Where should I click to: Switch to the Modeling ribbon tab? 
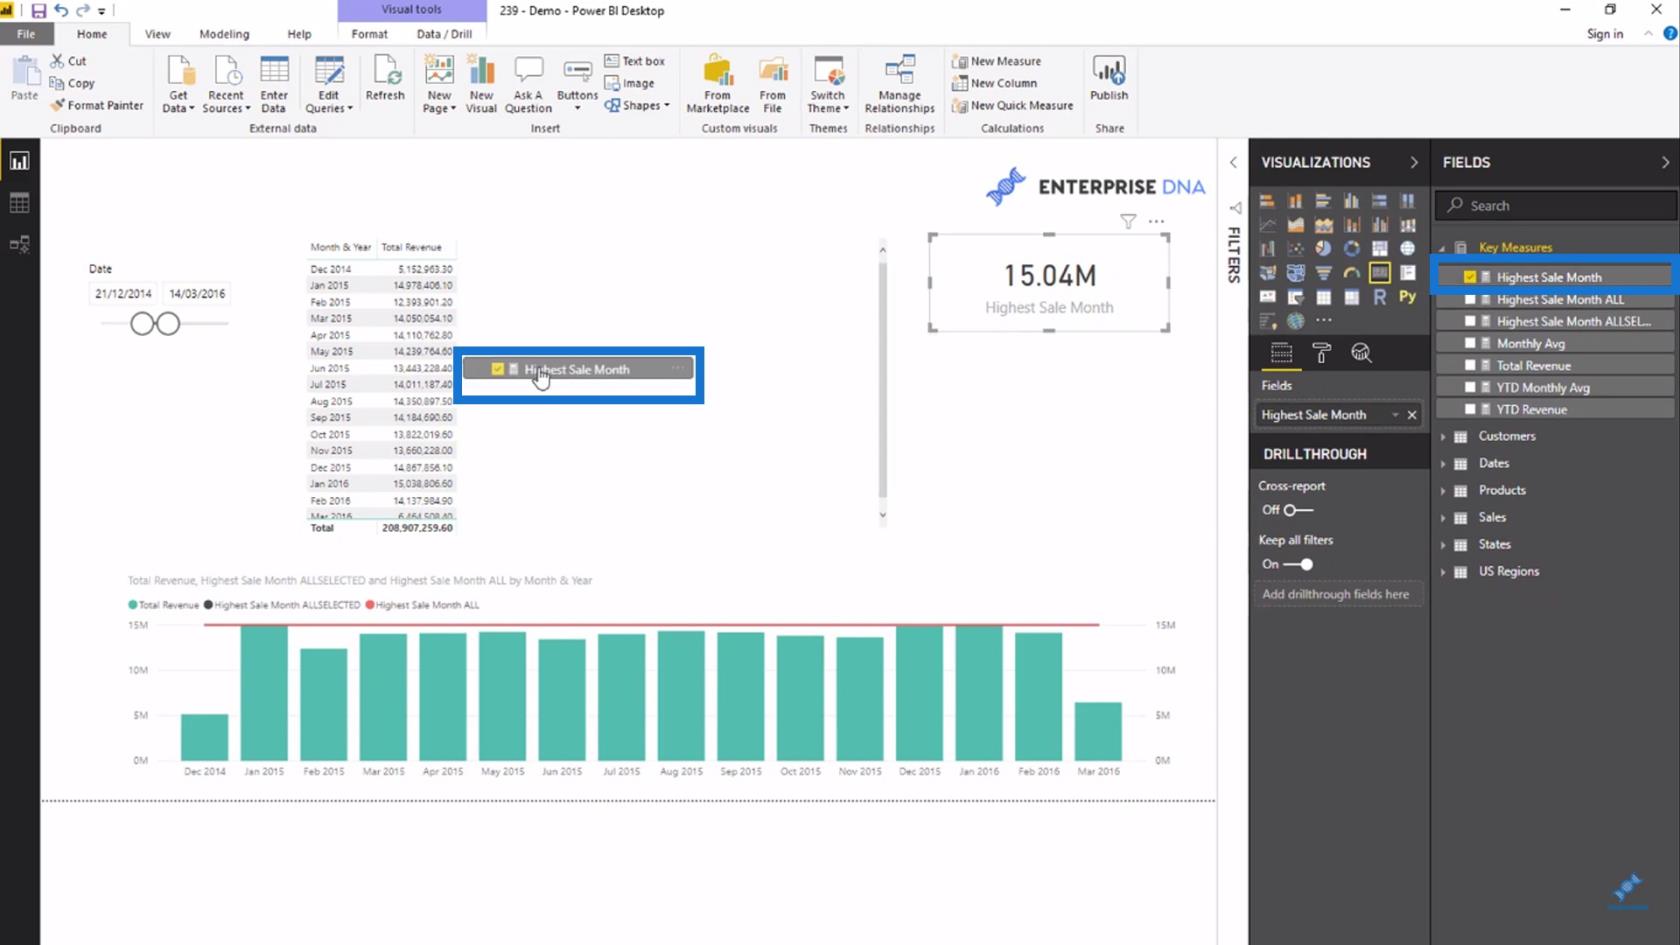click(x=224, y=34)
